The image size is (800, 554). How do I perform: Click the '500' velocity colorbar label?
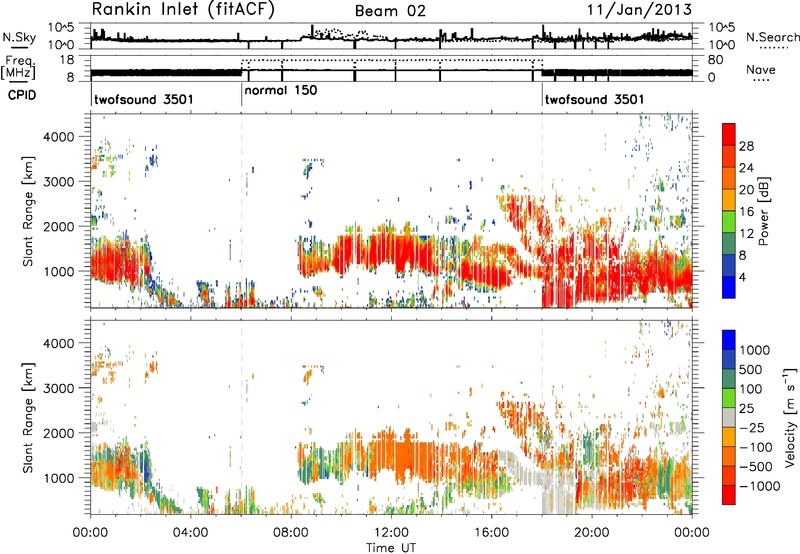pyautogui.click(x=751, y=369)
